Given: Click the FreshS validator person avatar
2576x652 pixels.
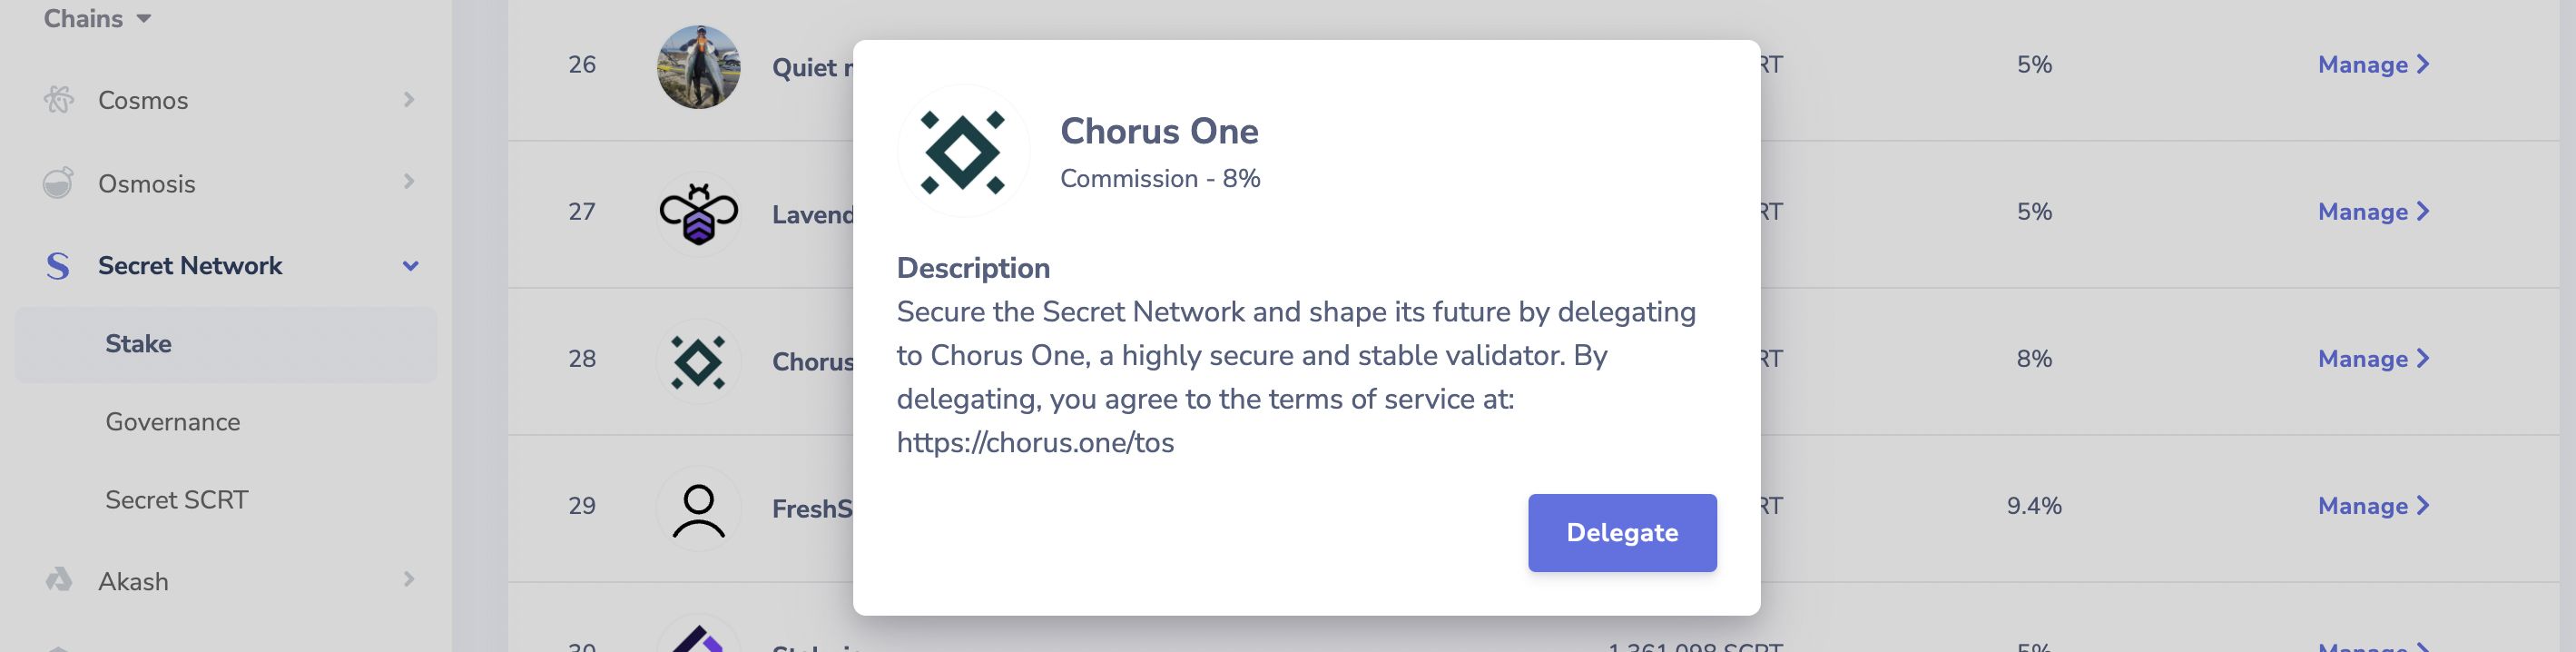Looking at the screenshot, I should (698, 508).
